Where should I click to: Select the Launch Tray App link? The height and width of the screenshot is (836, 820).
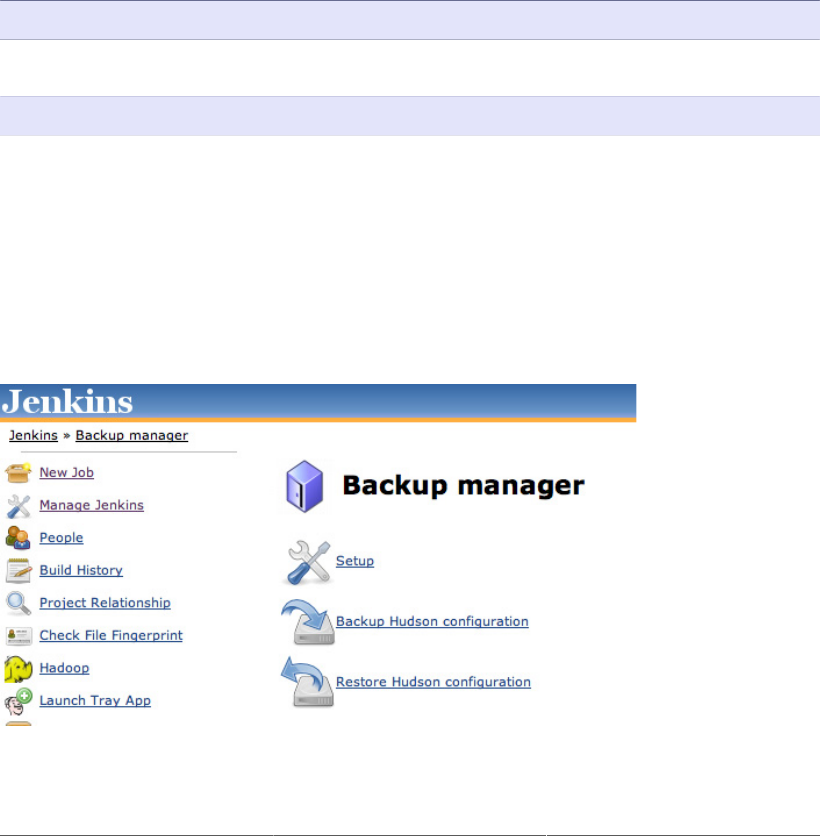[95, 700]
